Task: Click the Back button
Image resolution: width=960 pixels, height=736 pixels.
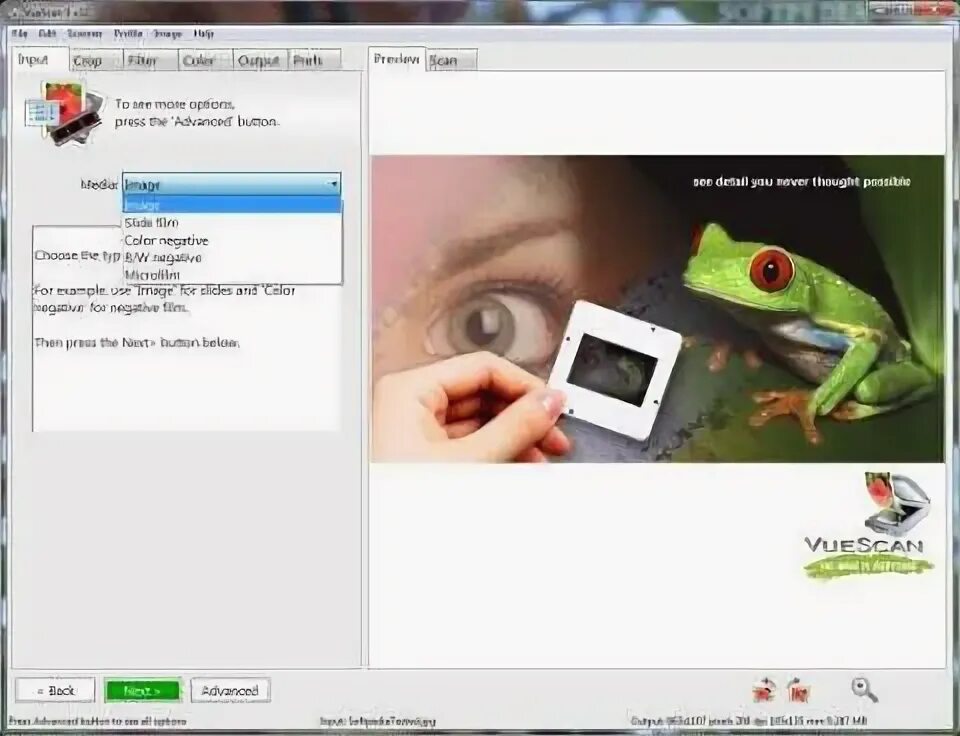Action: pyautogui.click(x=57, y=690)
